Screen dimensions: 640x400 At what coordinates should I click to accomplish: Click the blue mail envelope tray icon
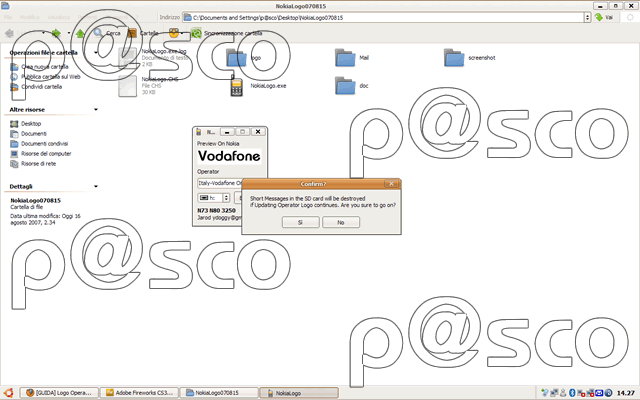599,393
